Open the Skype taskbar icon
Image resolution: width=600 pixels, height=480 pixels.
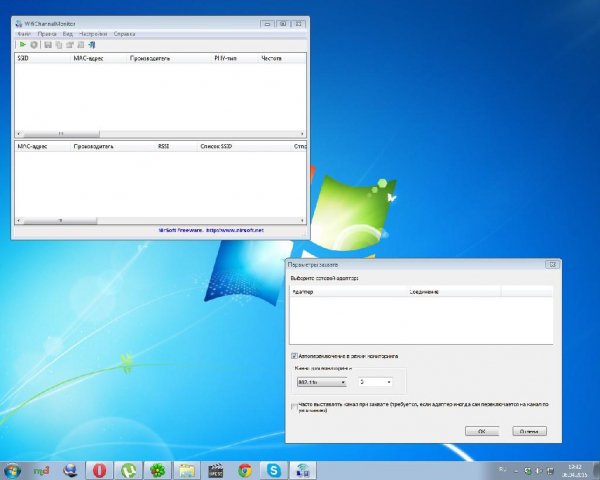point(274,470)
